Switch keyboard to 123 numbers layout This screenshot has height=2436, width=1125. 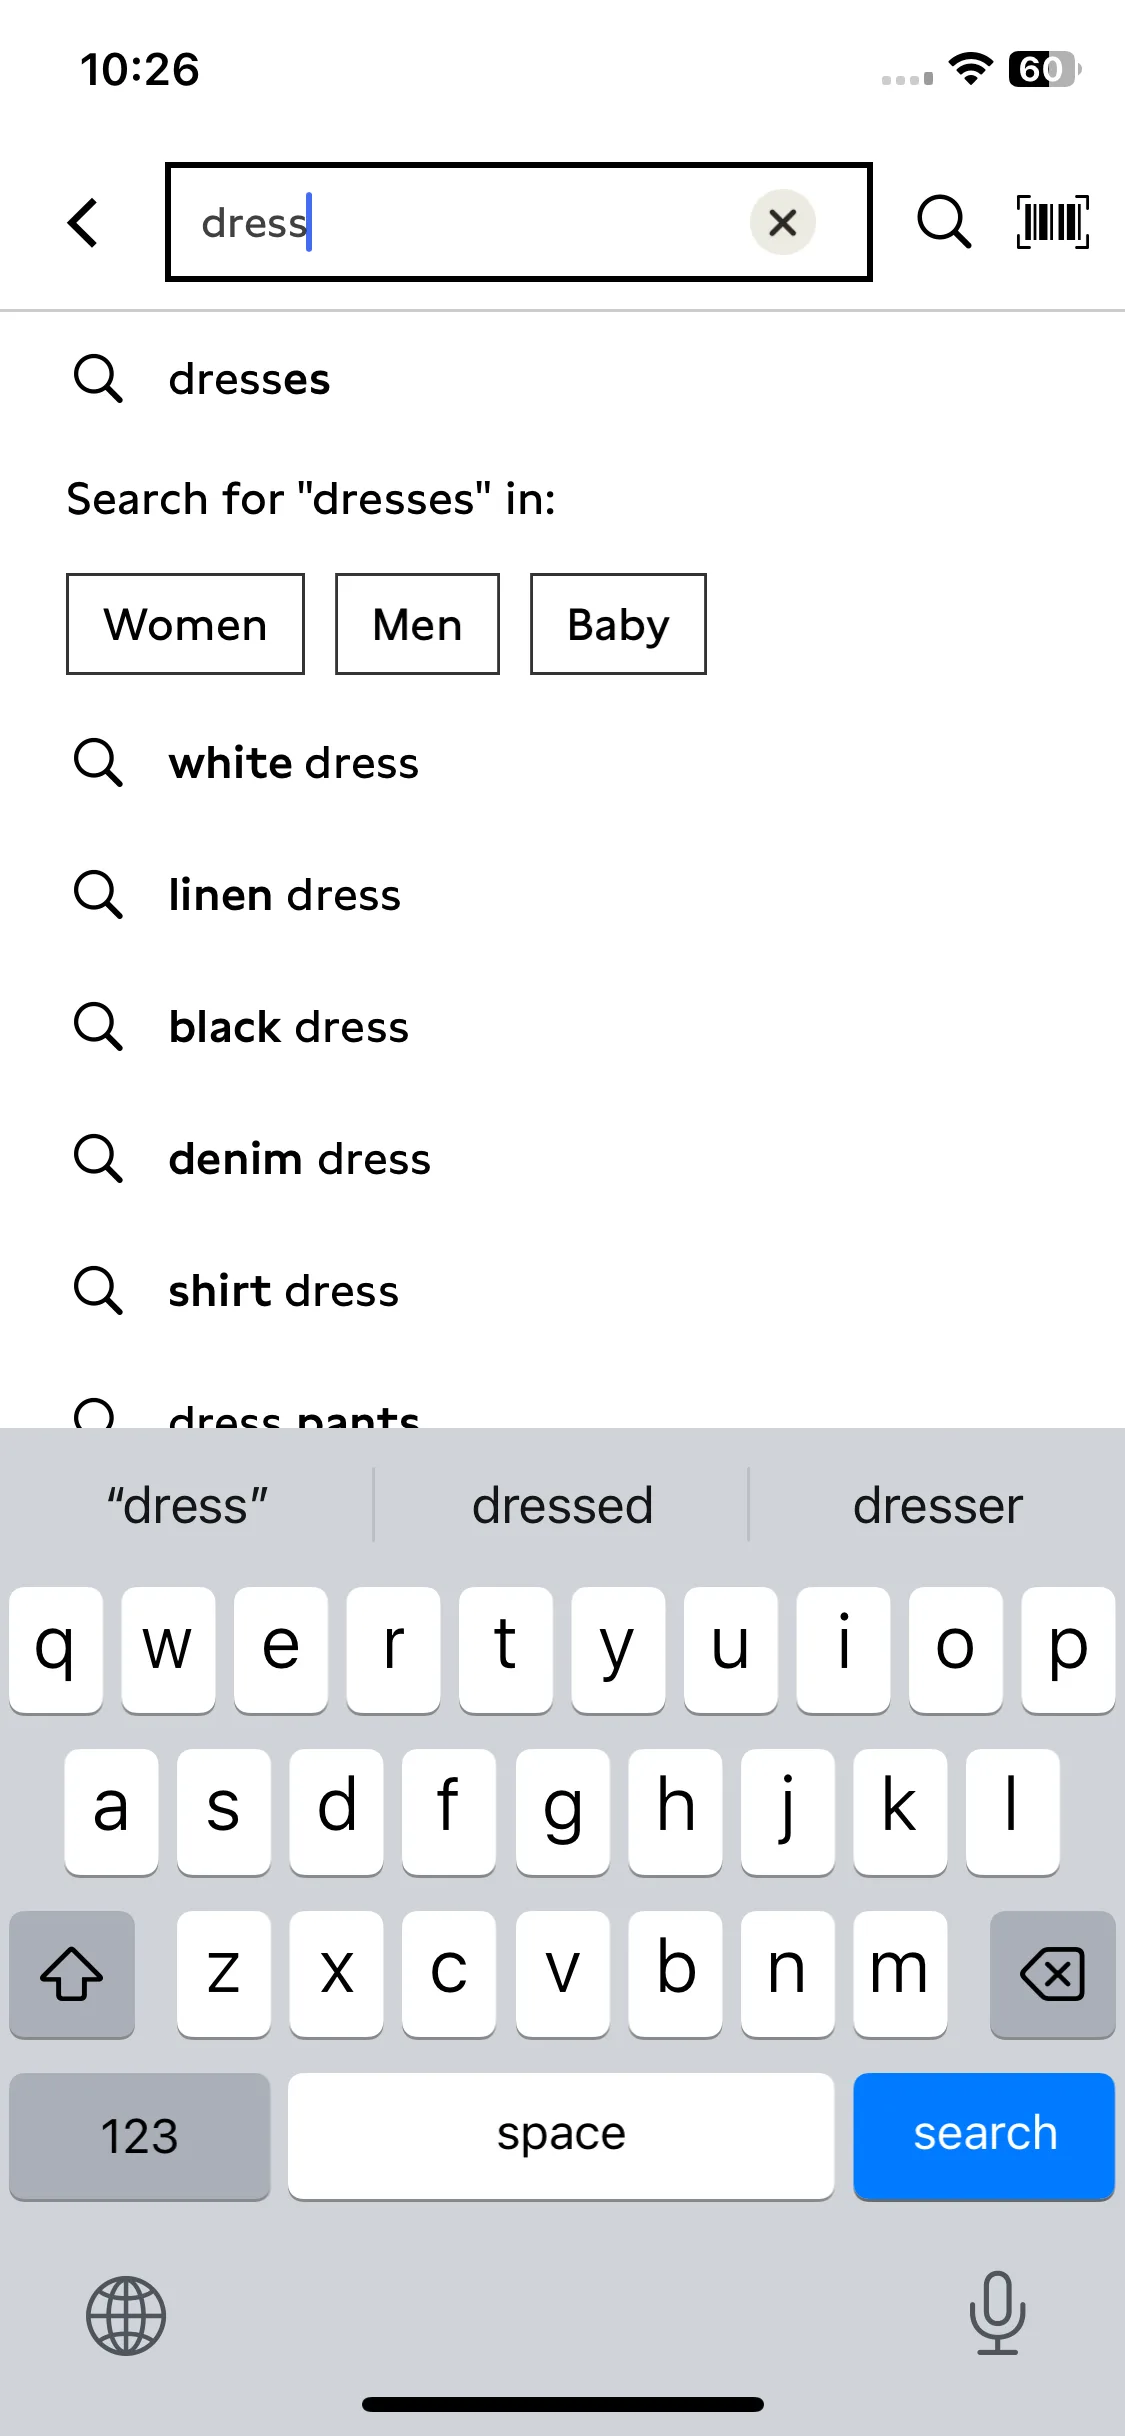point(140,2136)
